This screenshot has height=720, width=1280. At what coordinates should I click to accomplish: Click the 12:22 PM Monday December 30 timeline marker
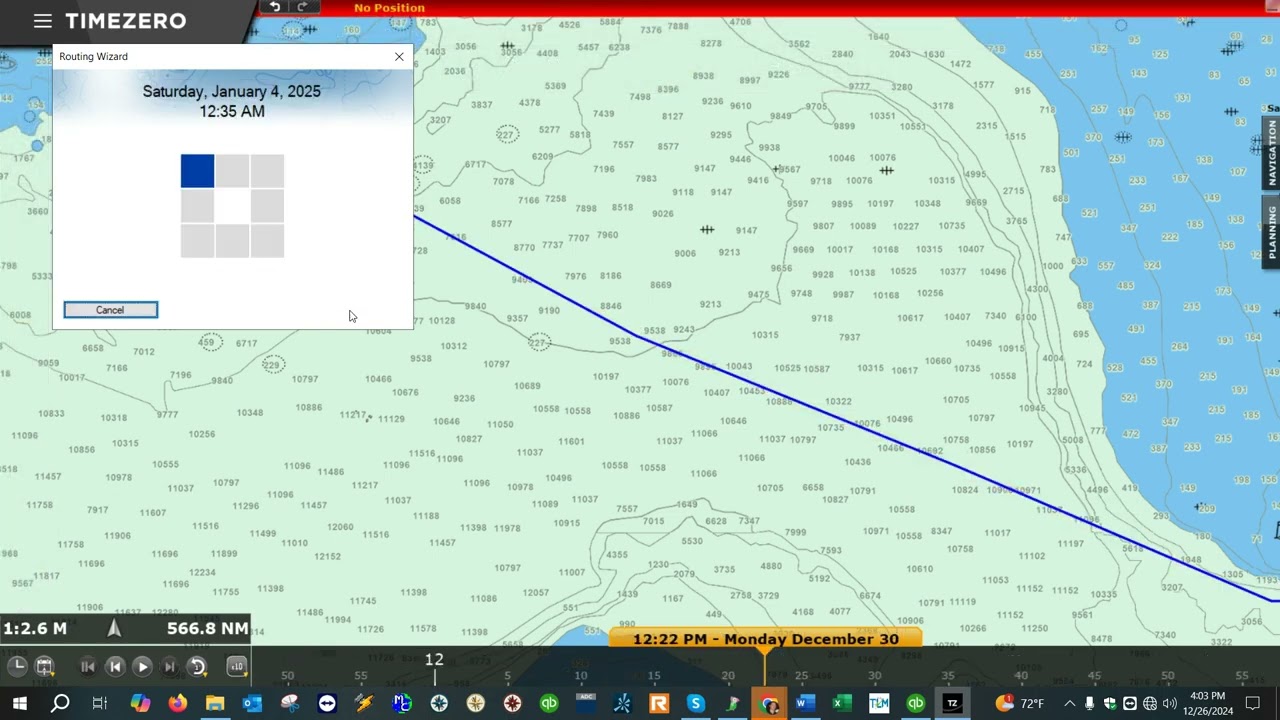coord(765,639)
